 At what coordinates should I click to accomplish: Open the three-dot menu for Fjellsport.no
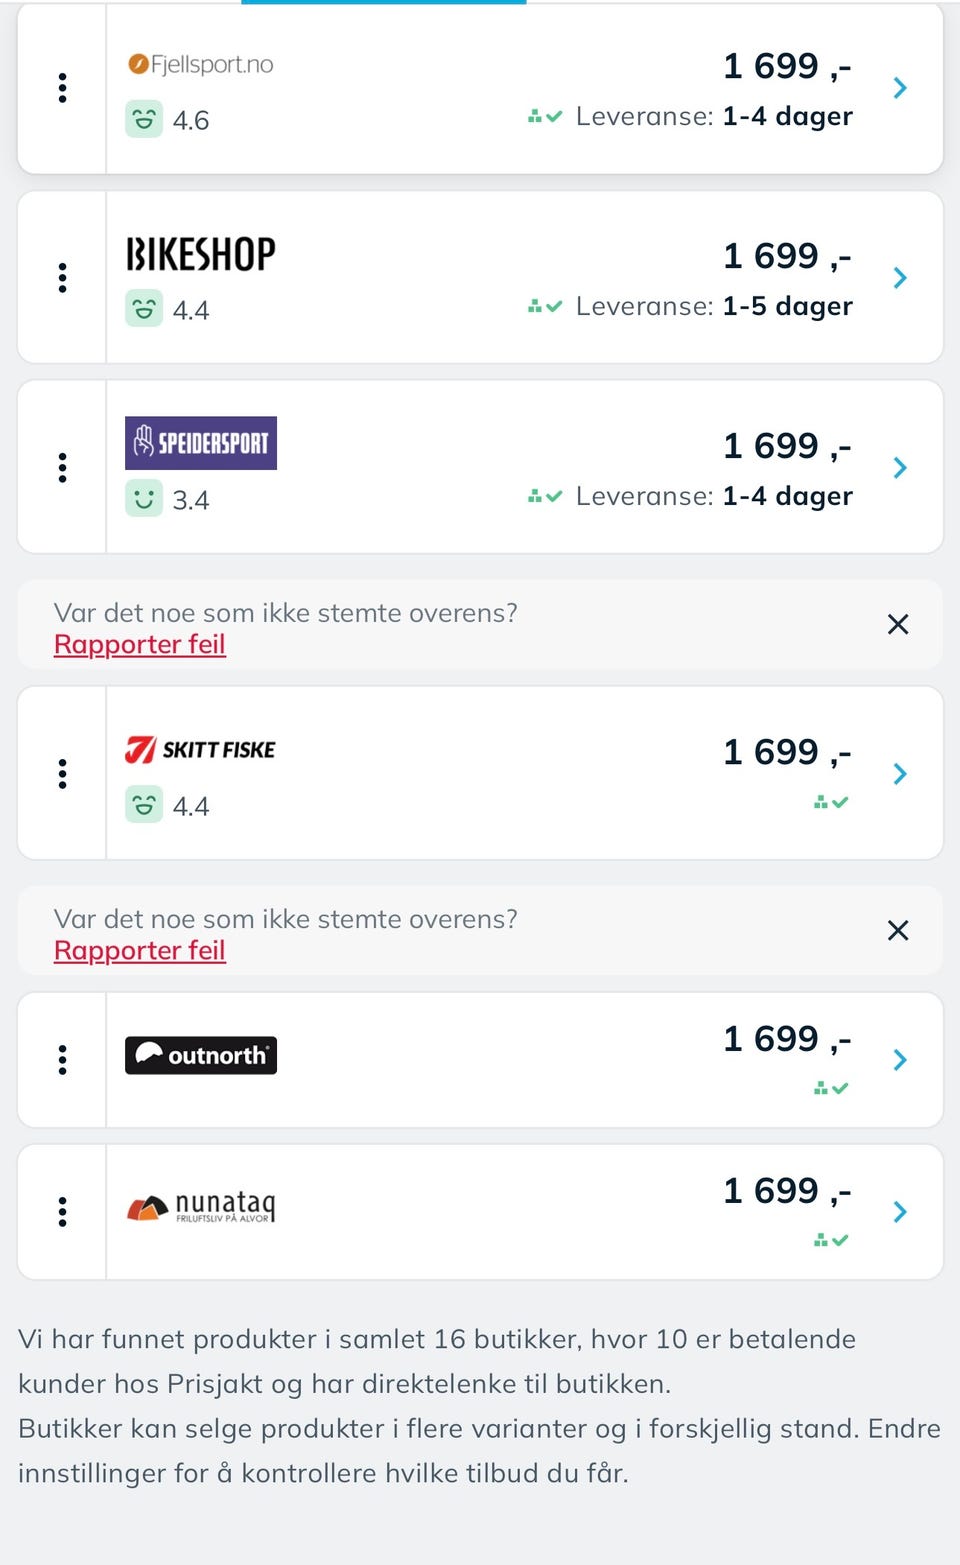click(63, 88)
